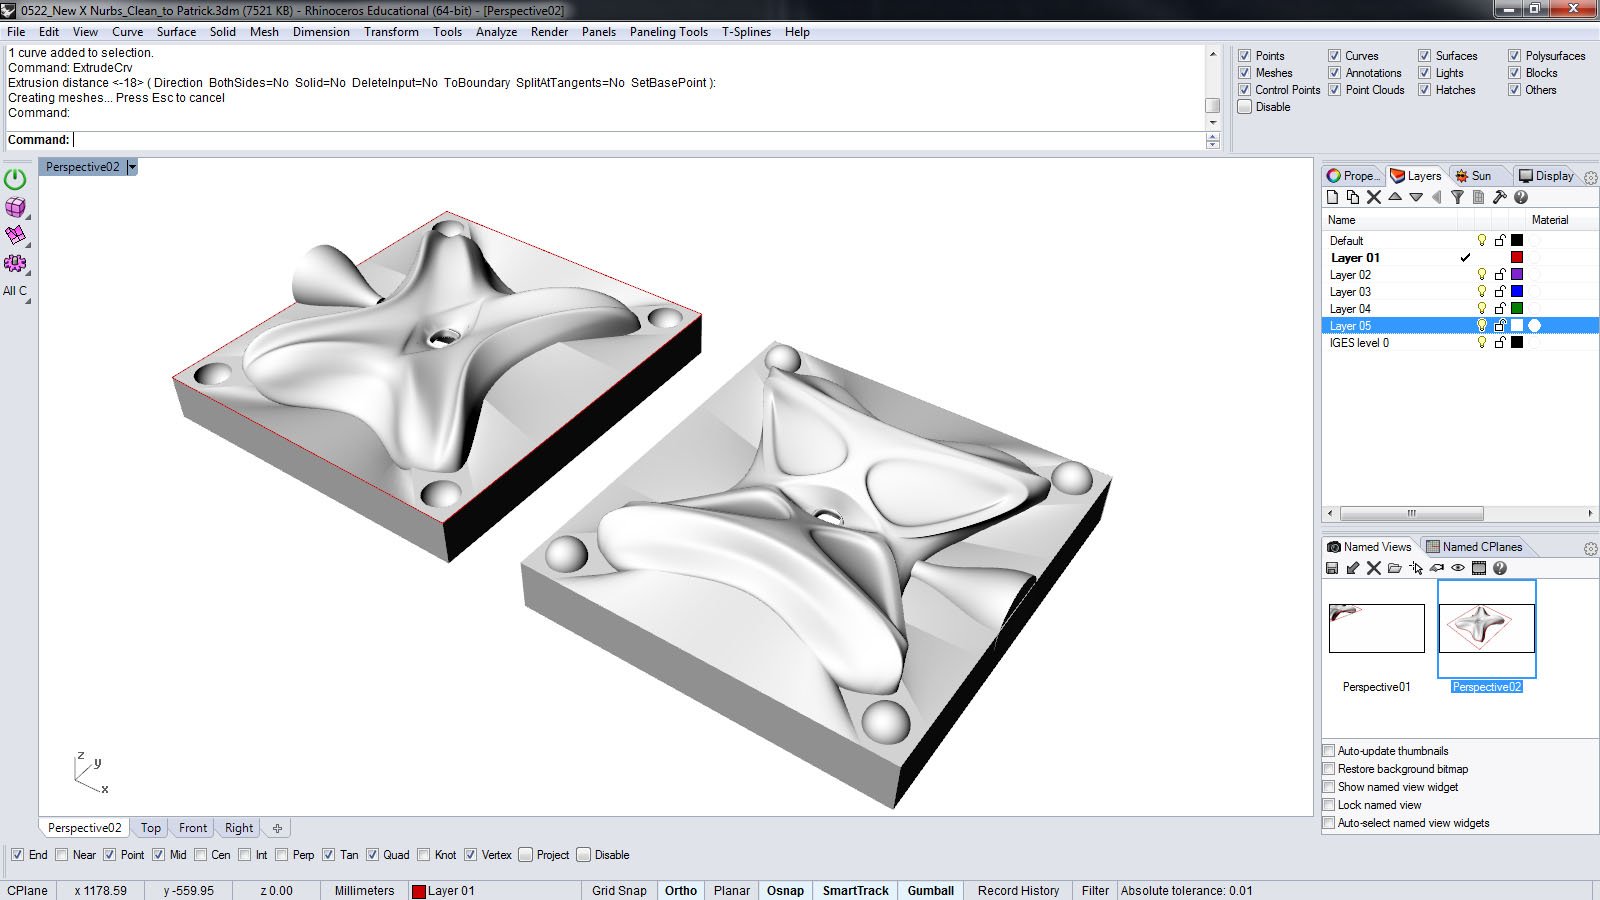Image resolution: width=1600 pixels, height=900 pixels.
Task: Switch to the Properties panel tab
Action: (x=1353, y=176)
